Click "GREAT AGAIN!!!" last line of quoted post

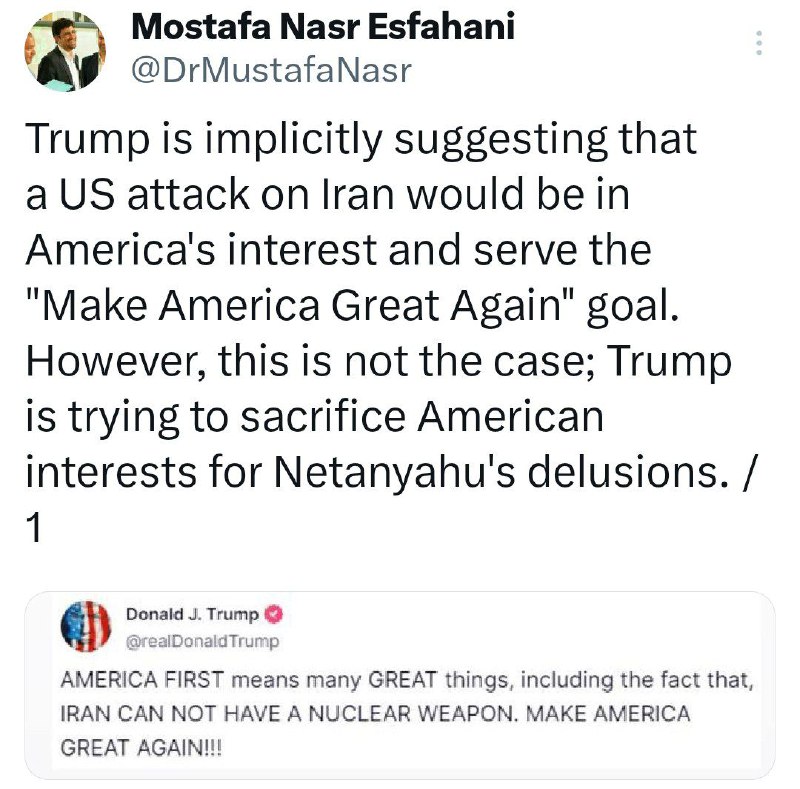click(141, 748)
